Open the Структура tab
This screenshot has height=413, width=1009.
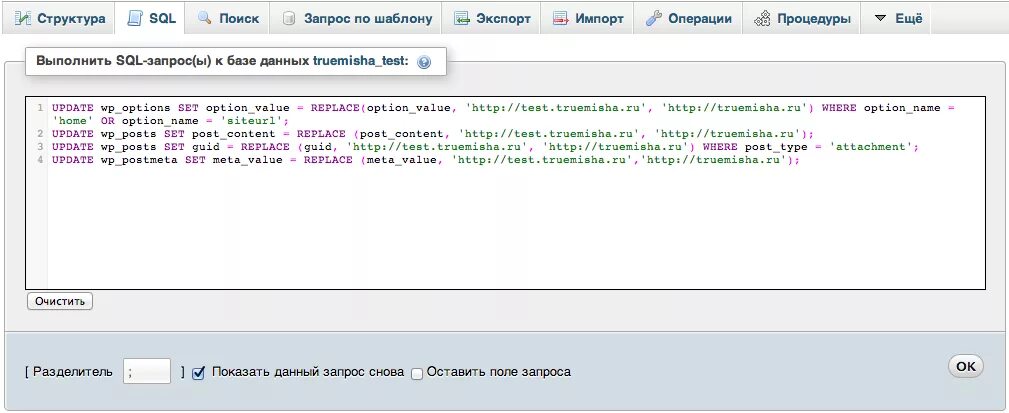(x=59, y=18)
